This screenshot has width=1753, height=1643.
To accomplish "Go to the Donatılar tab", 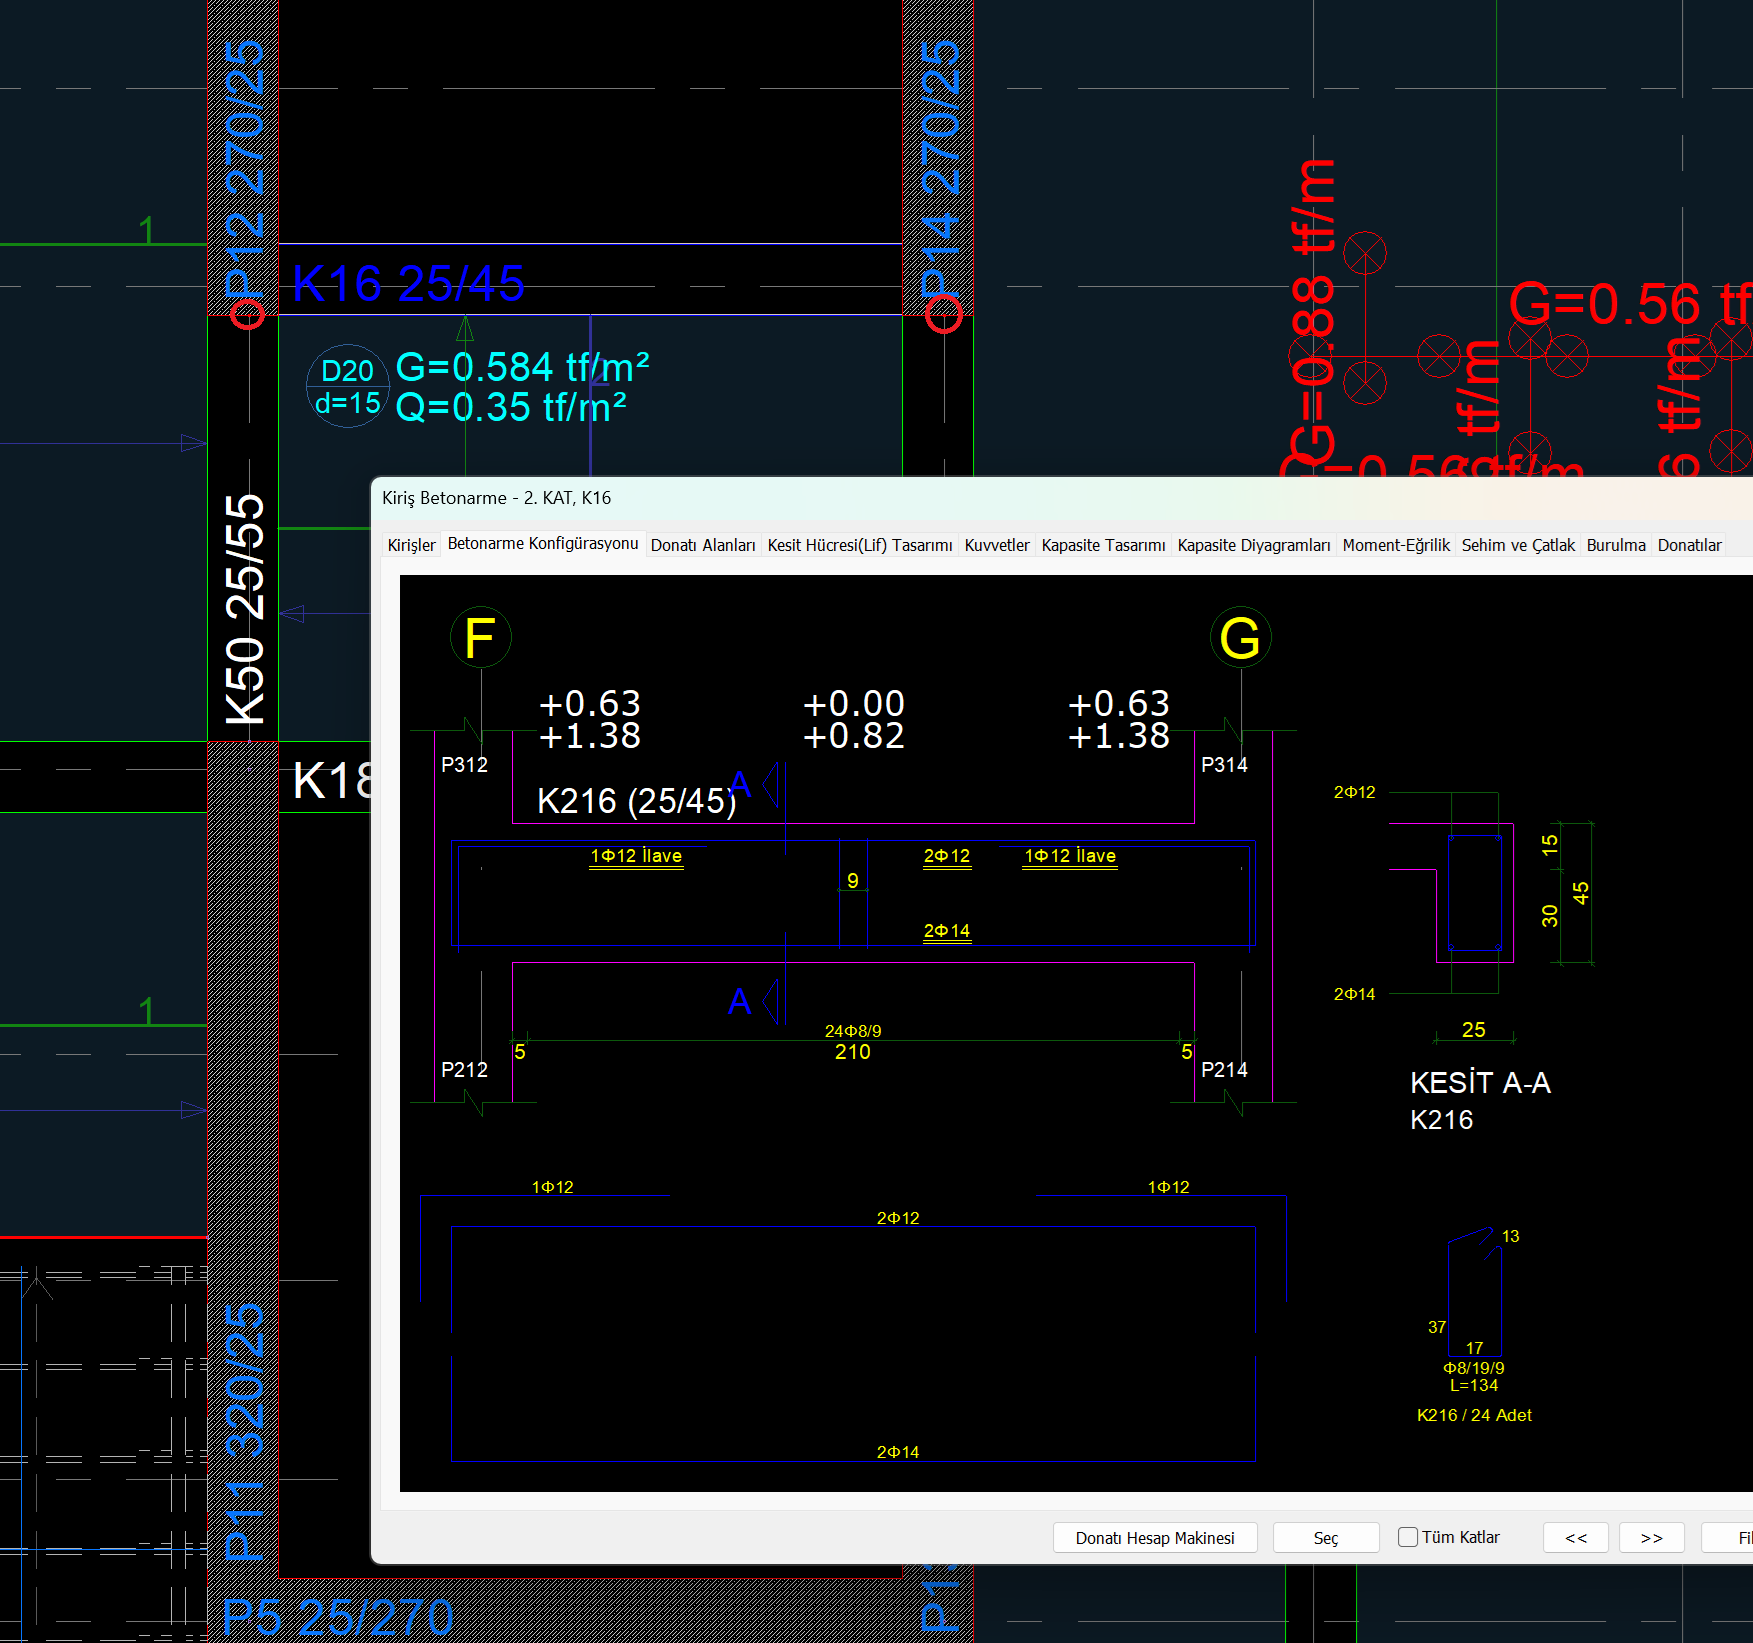I will (1689, 545).
